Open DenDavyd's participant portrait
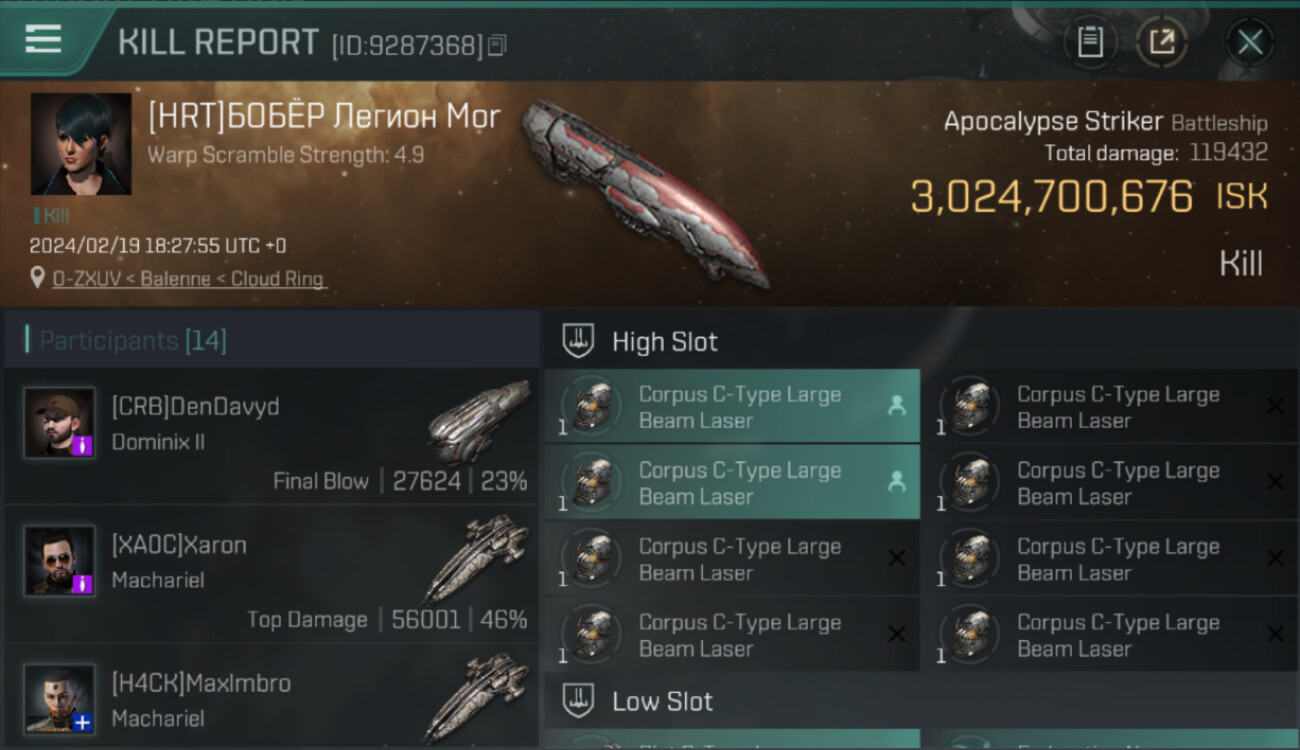Image resolution: width=1300 pixels, height=750 pixels. click(60, 423)
